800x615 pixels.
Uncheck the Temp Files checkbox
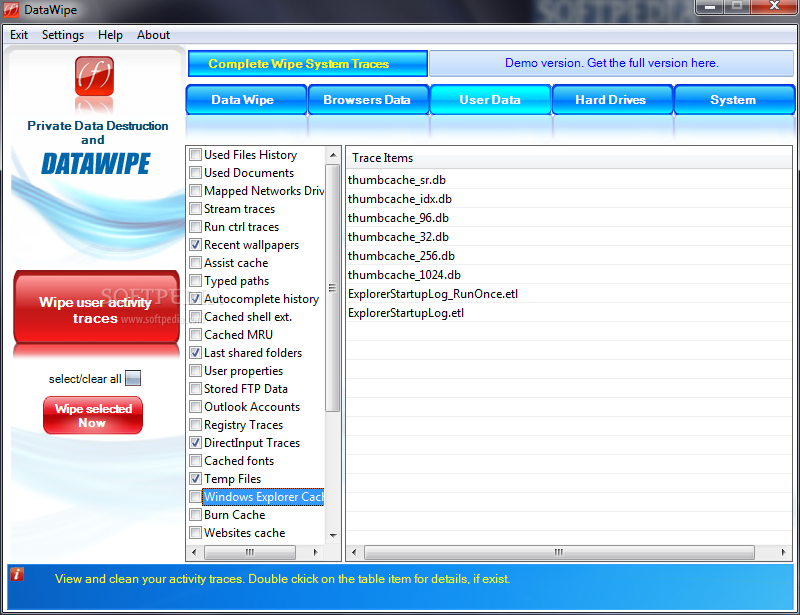pyautogui.click(x=195, y=479)
